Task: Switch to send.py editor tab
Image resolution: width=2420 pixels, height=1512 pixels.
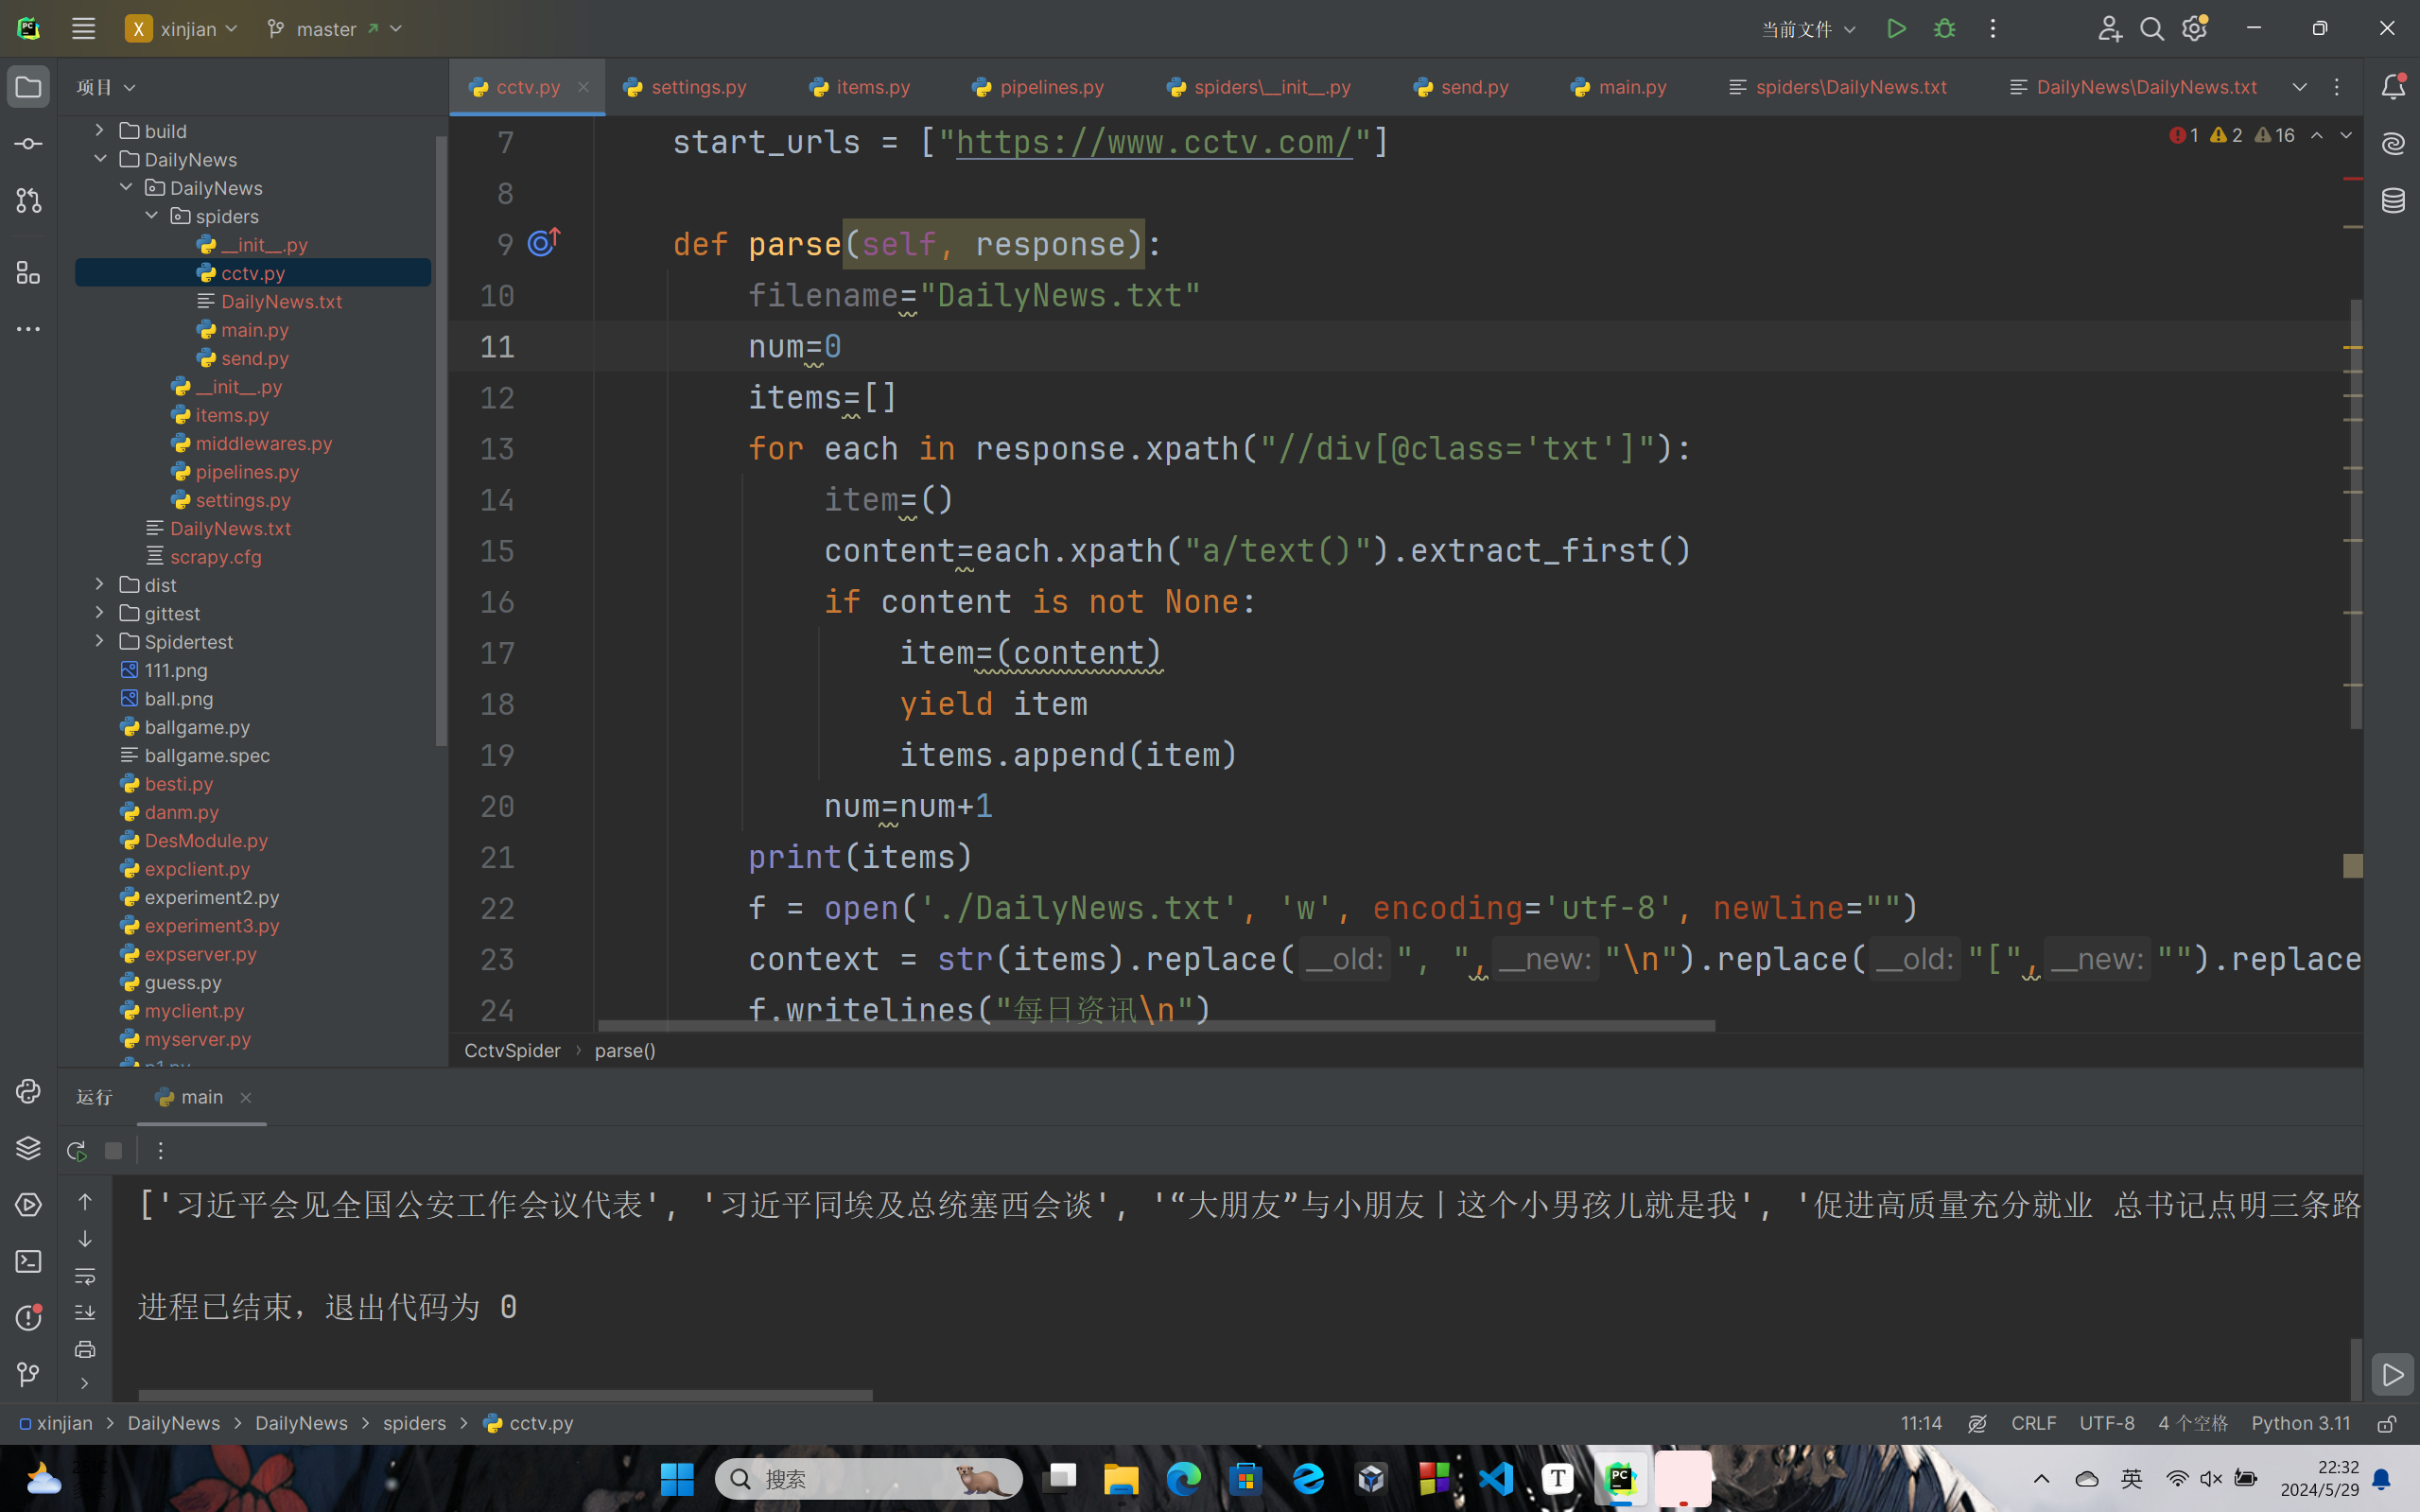Action: click(1462, 87)
